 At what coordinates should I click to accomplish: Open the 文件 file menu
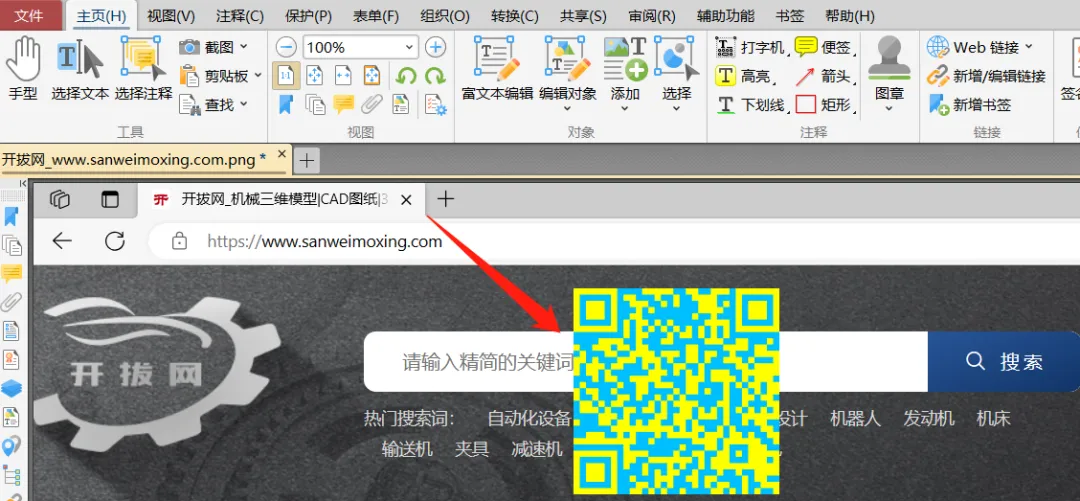point(29,16)
